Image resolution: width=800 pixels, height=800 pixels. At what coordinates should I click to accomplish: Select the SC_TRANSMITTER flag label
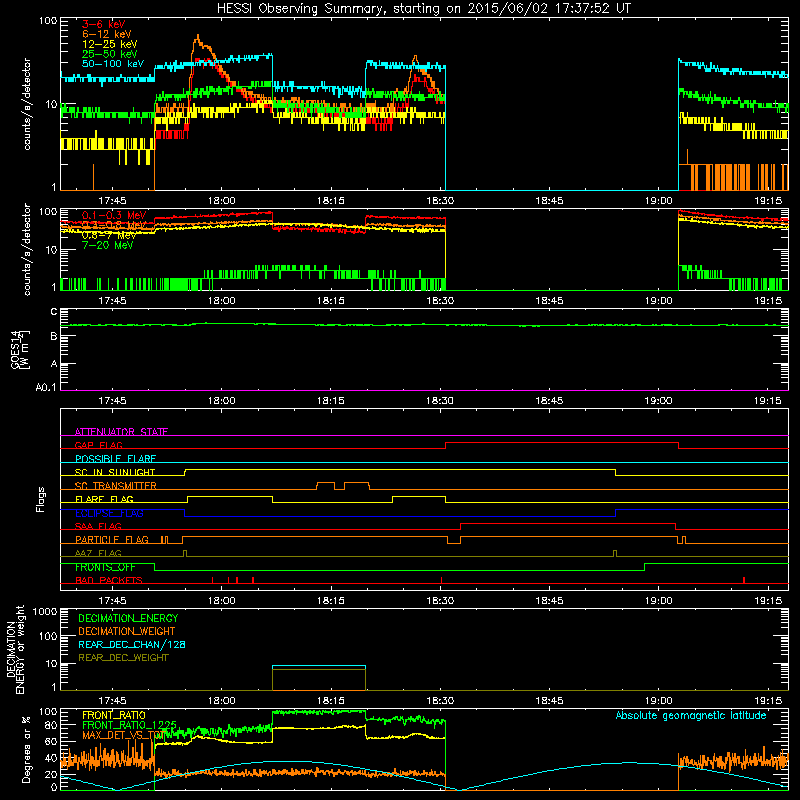point(116,486)
